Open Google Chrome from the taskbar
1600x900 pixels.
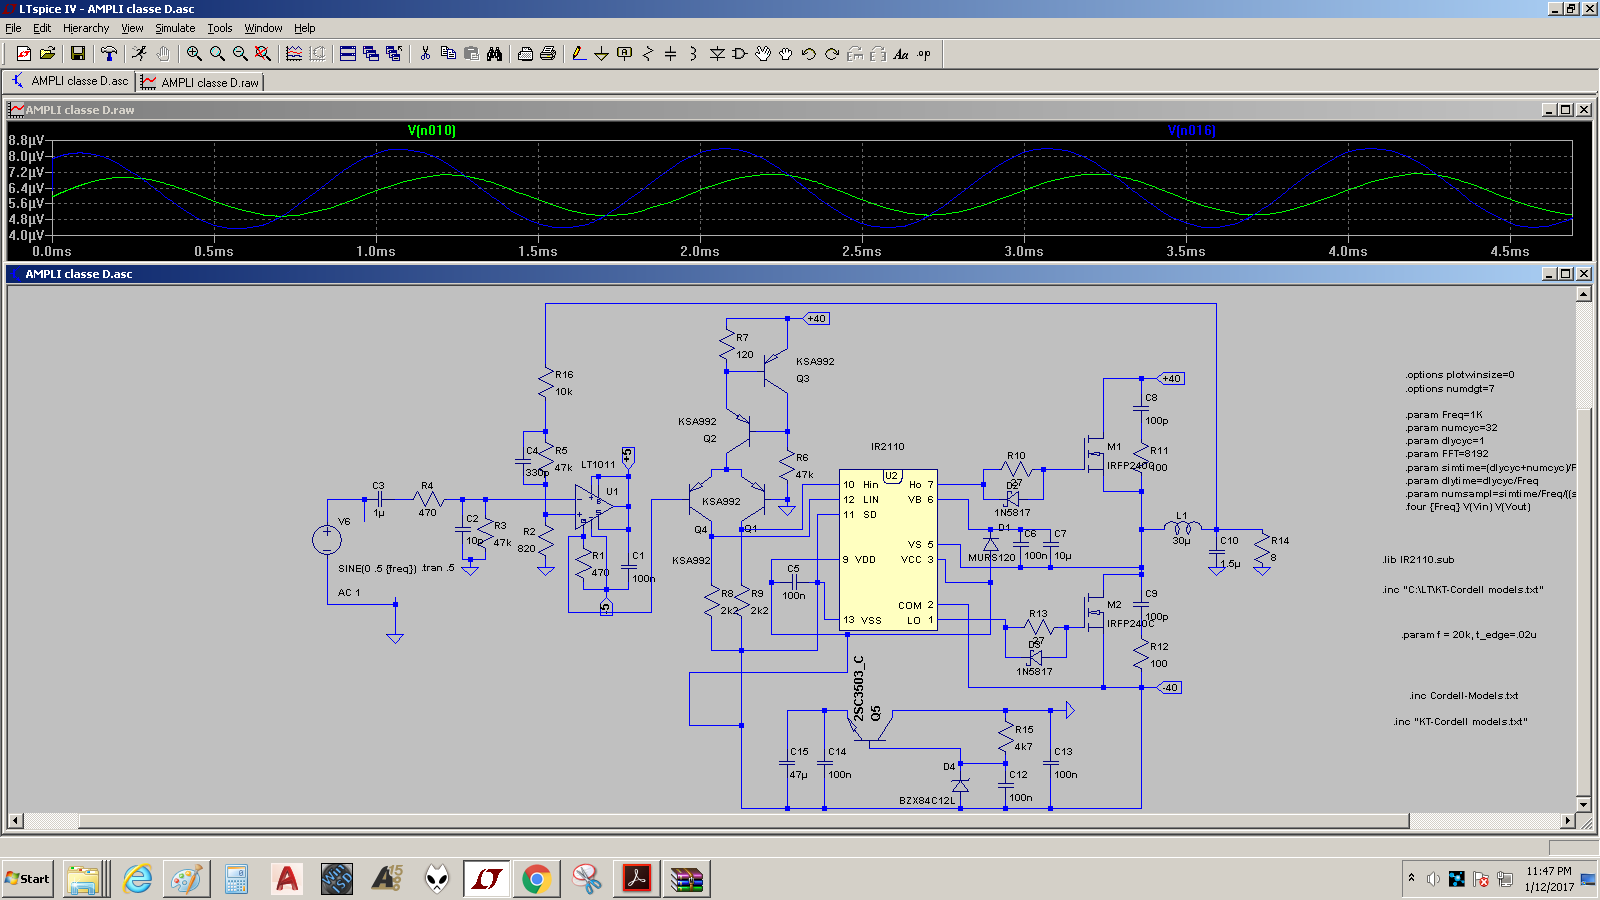pyautogui.click(x=537, y=879)
